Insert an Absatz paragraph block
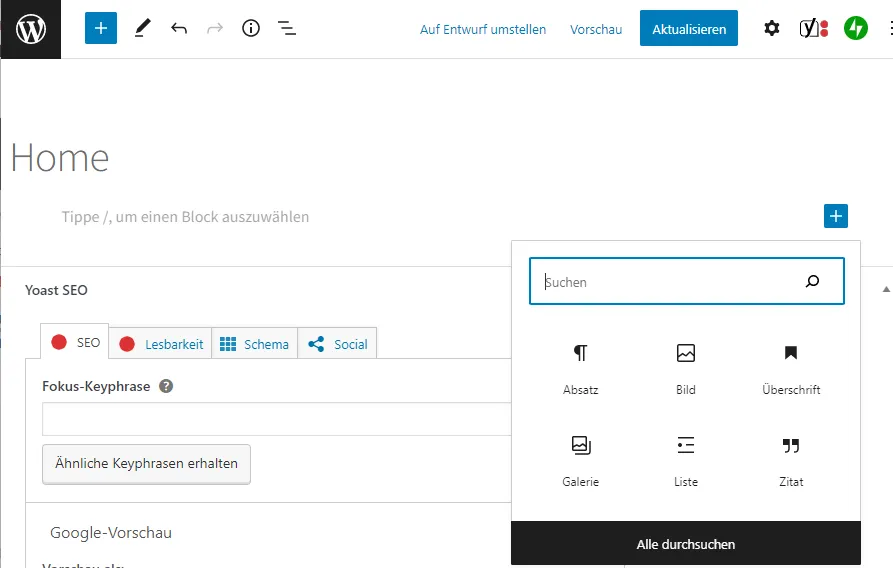Image resolution: width=893 pixels, height=568 pixels. click(x=580, y=369)
